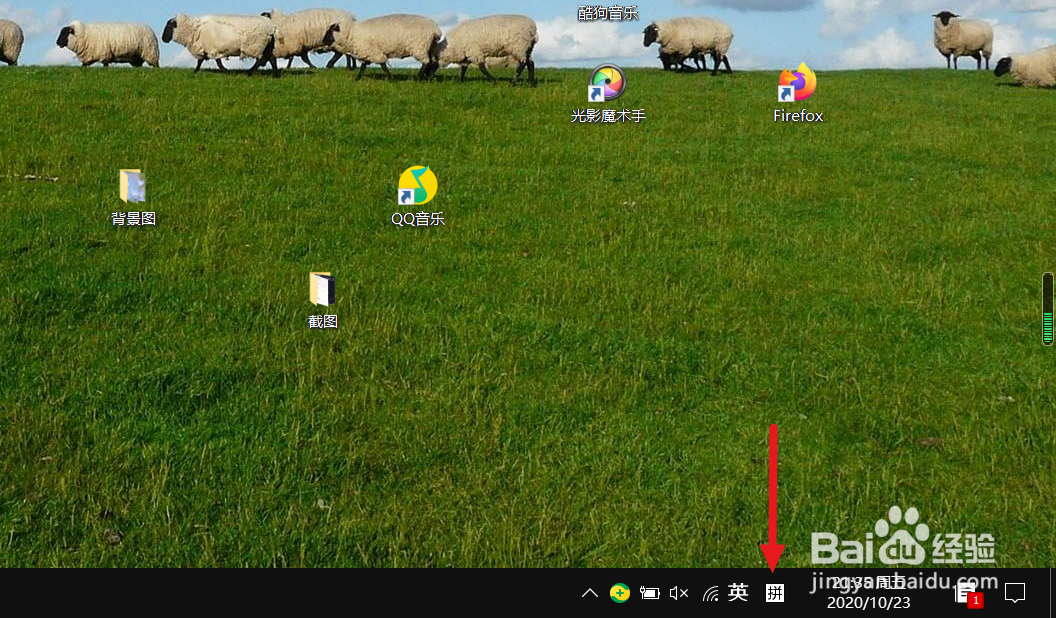Screen dimensions: 1056x618
Task: Expand hidden tray icons chevron
Action: pyautogui.click(x=590, y=593)
